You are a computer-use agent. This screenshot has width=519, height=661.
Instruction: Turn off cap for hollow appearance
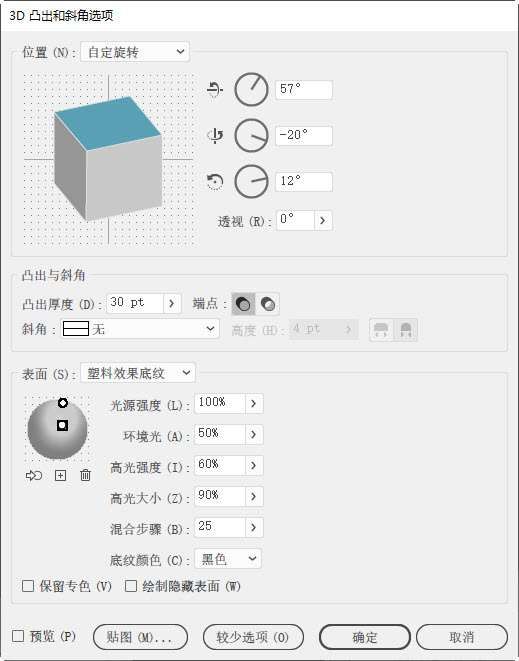pos(268,304)
